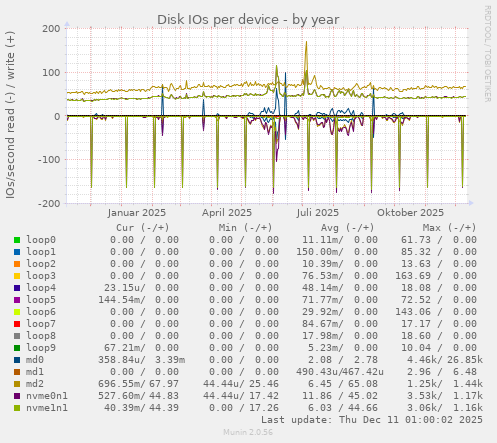
Task: Click the Avg (-/+) column header
Action: [x=348, y=228]
